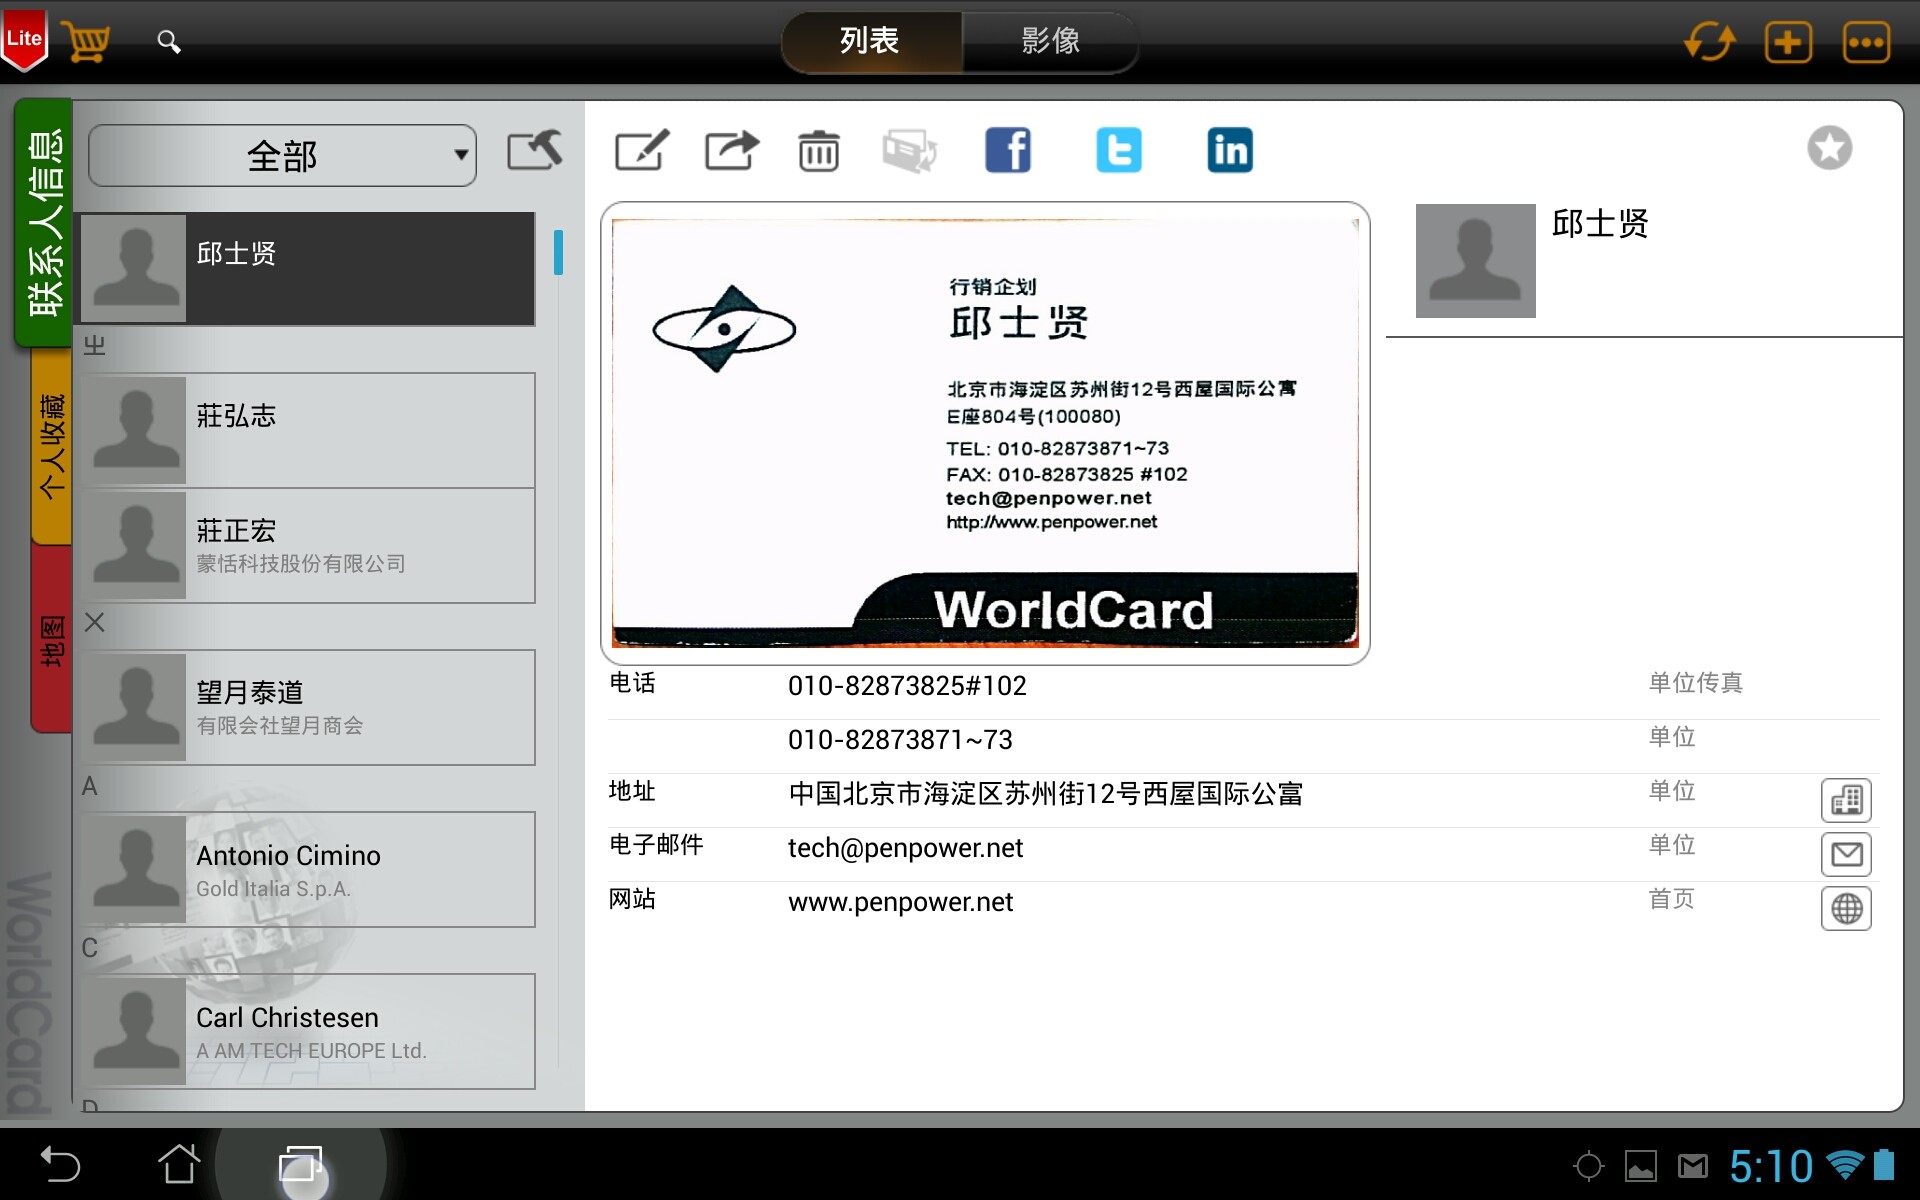Open Twitter icon for contact
The image size is (1920, 1200).
point(1118,151)
